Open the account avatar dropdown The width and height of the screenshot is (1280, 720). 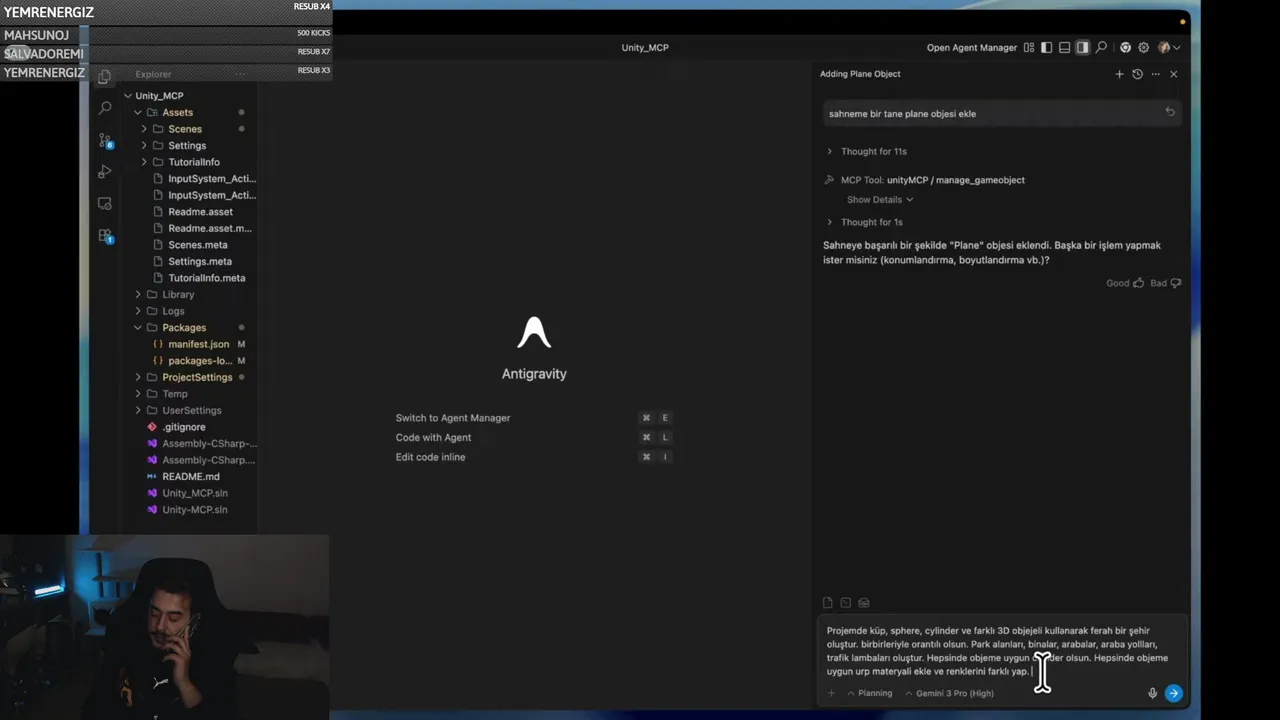click(x=1168, y=47)
